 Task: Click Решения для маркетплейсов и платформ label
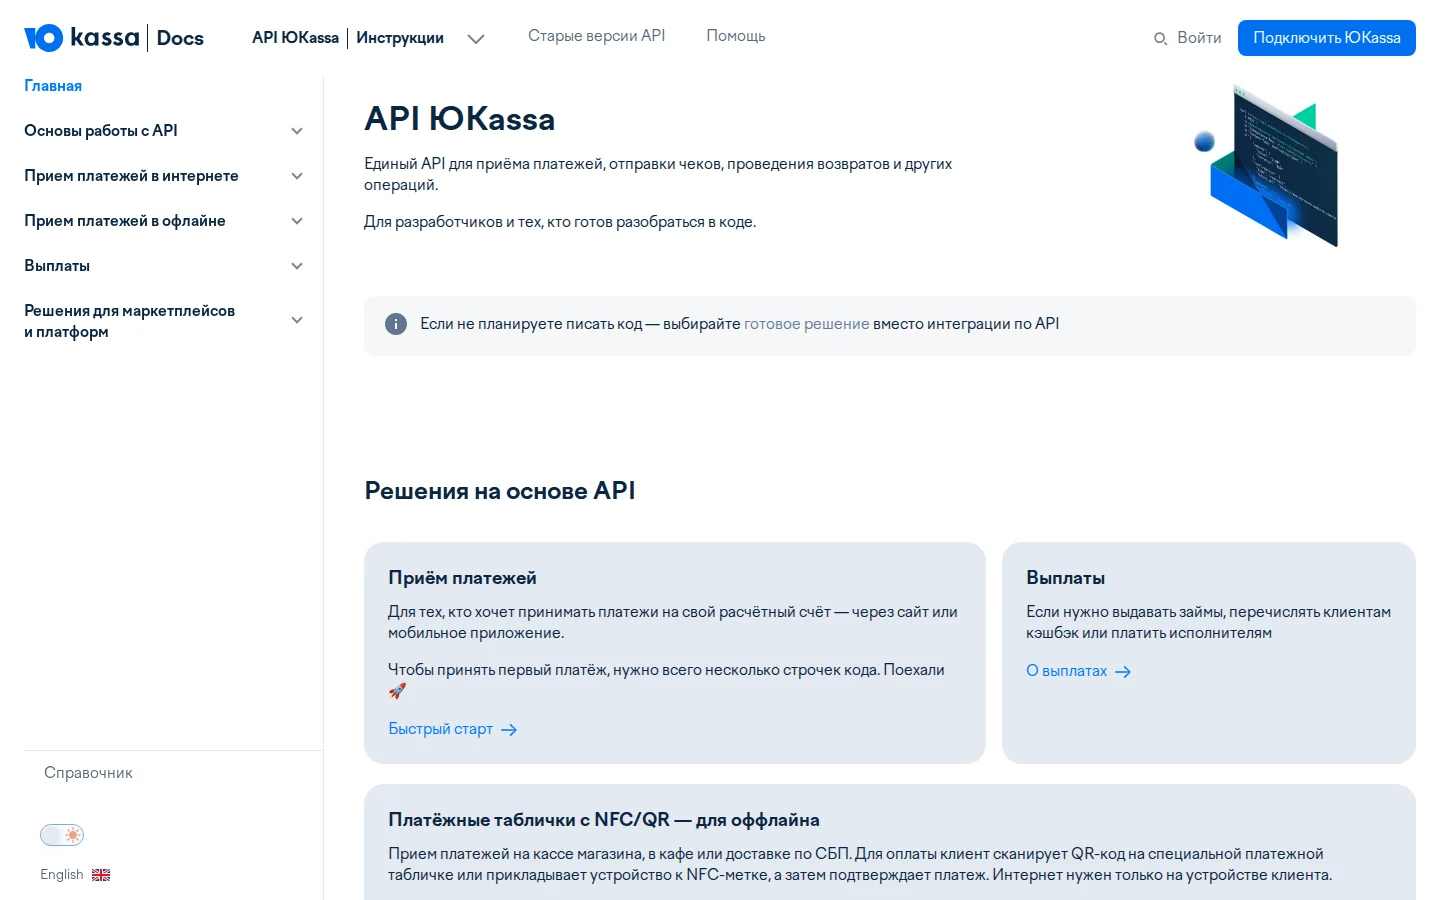130,321
